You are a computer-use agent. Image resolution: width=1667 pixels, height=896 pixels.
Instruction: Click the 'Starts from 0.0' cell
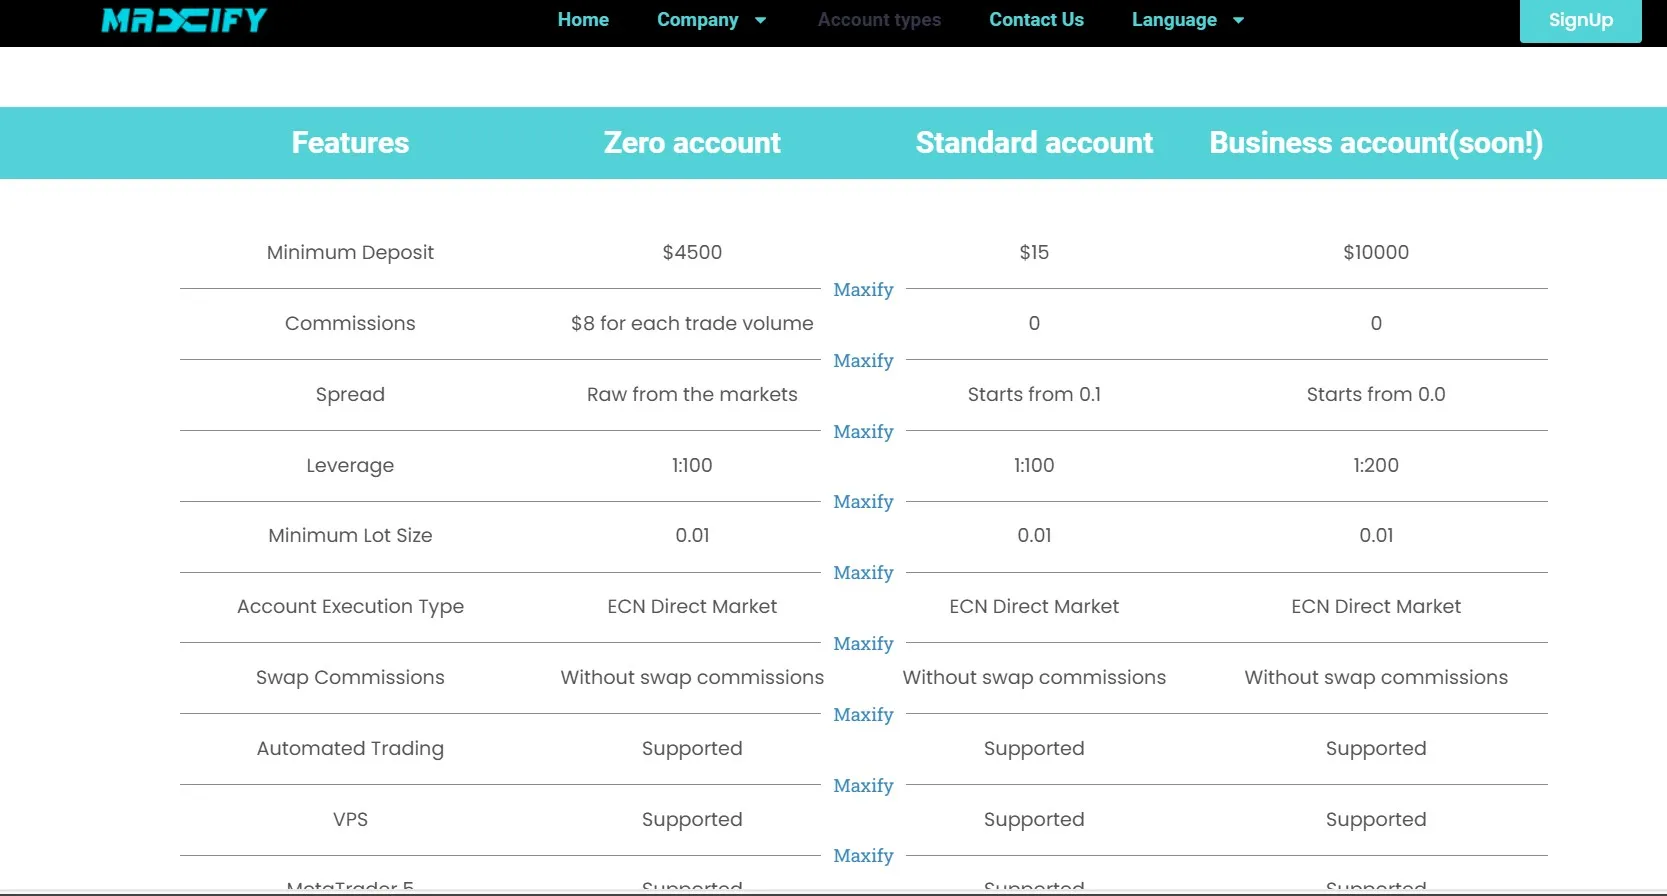tap(1376, 394)
